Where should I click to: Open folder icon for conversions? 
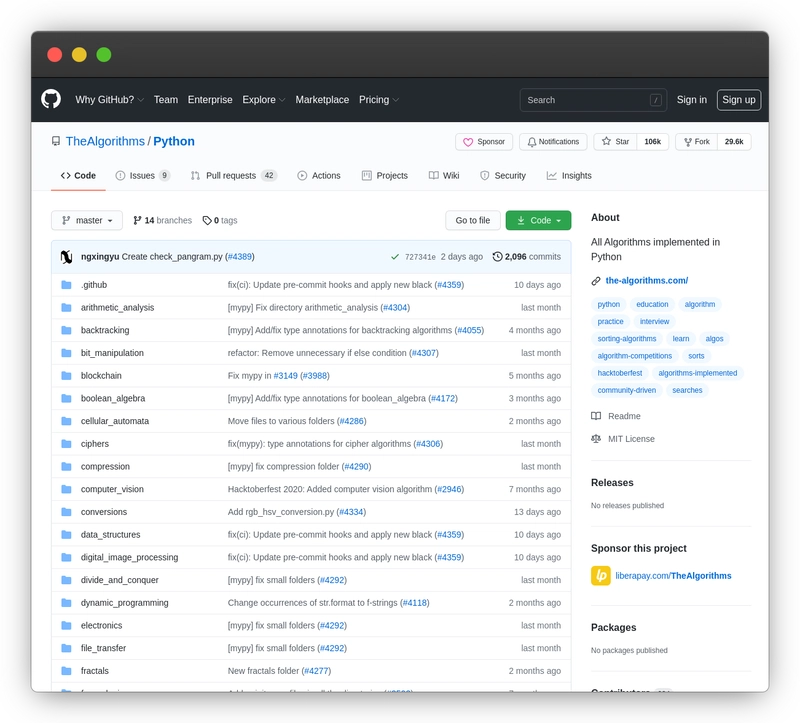[x=66, y=512]
